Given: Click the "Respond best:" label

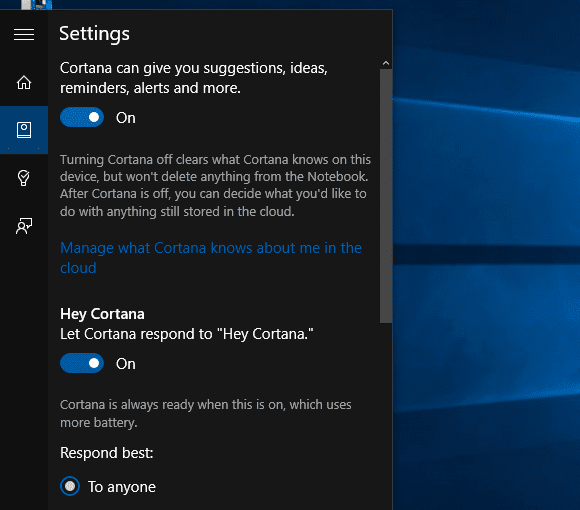Looking at the screenshot, I should click(x=107, y=453).
